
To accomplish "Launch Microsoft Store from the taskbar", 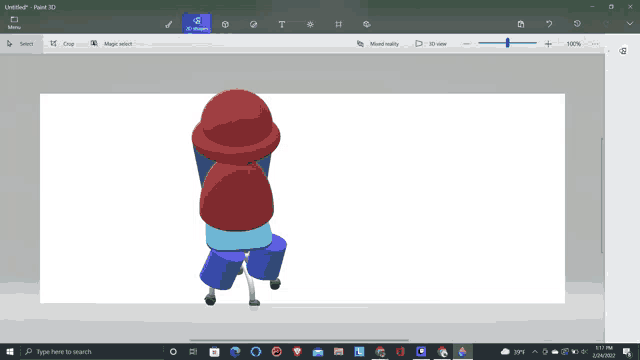I will 214,351.
